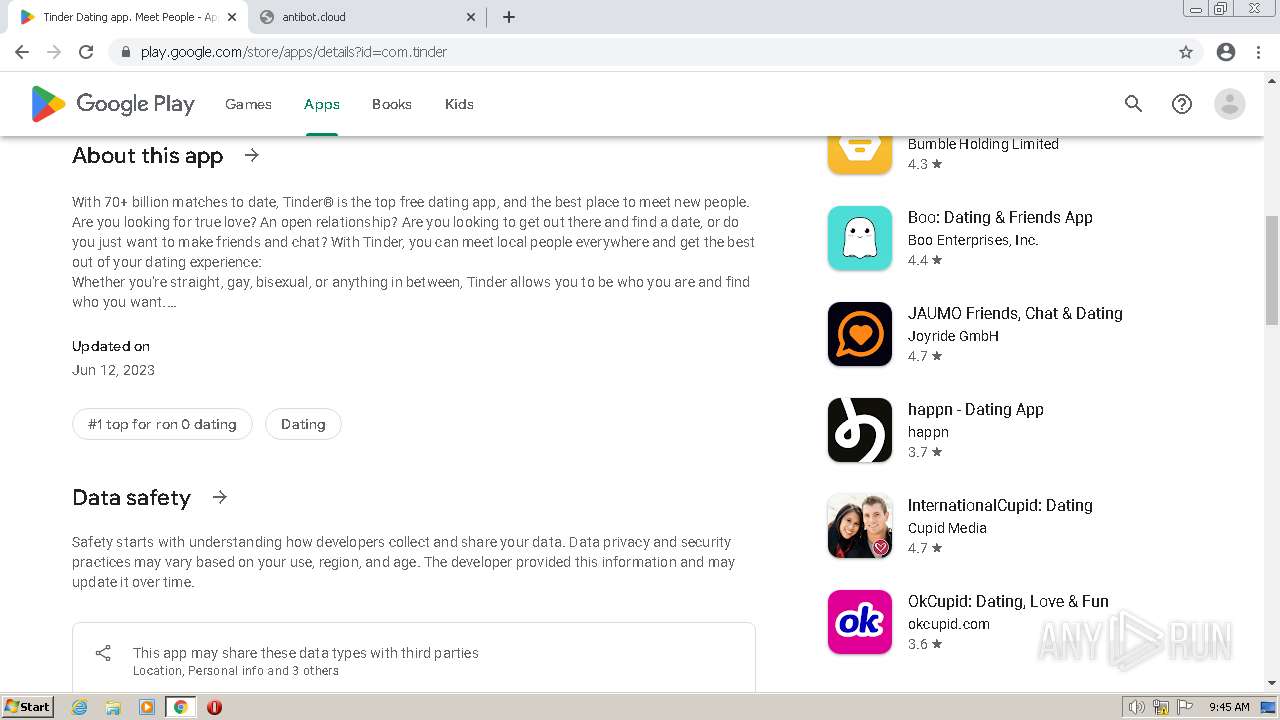The image size is (1280, 720).
Task: Expand About this app arrow
Action: tap(252, 155)
